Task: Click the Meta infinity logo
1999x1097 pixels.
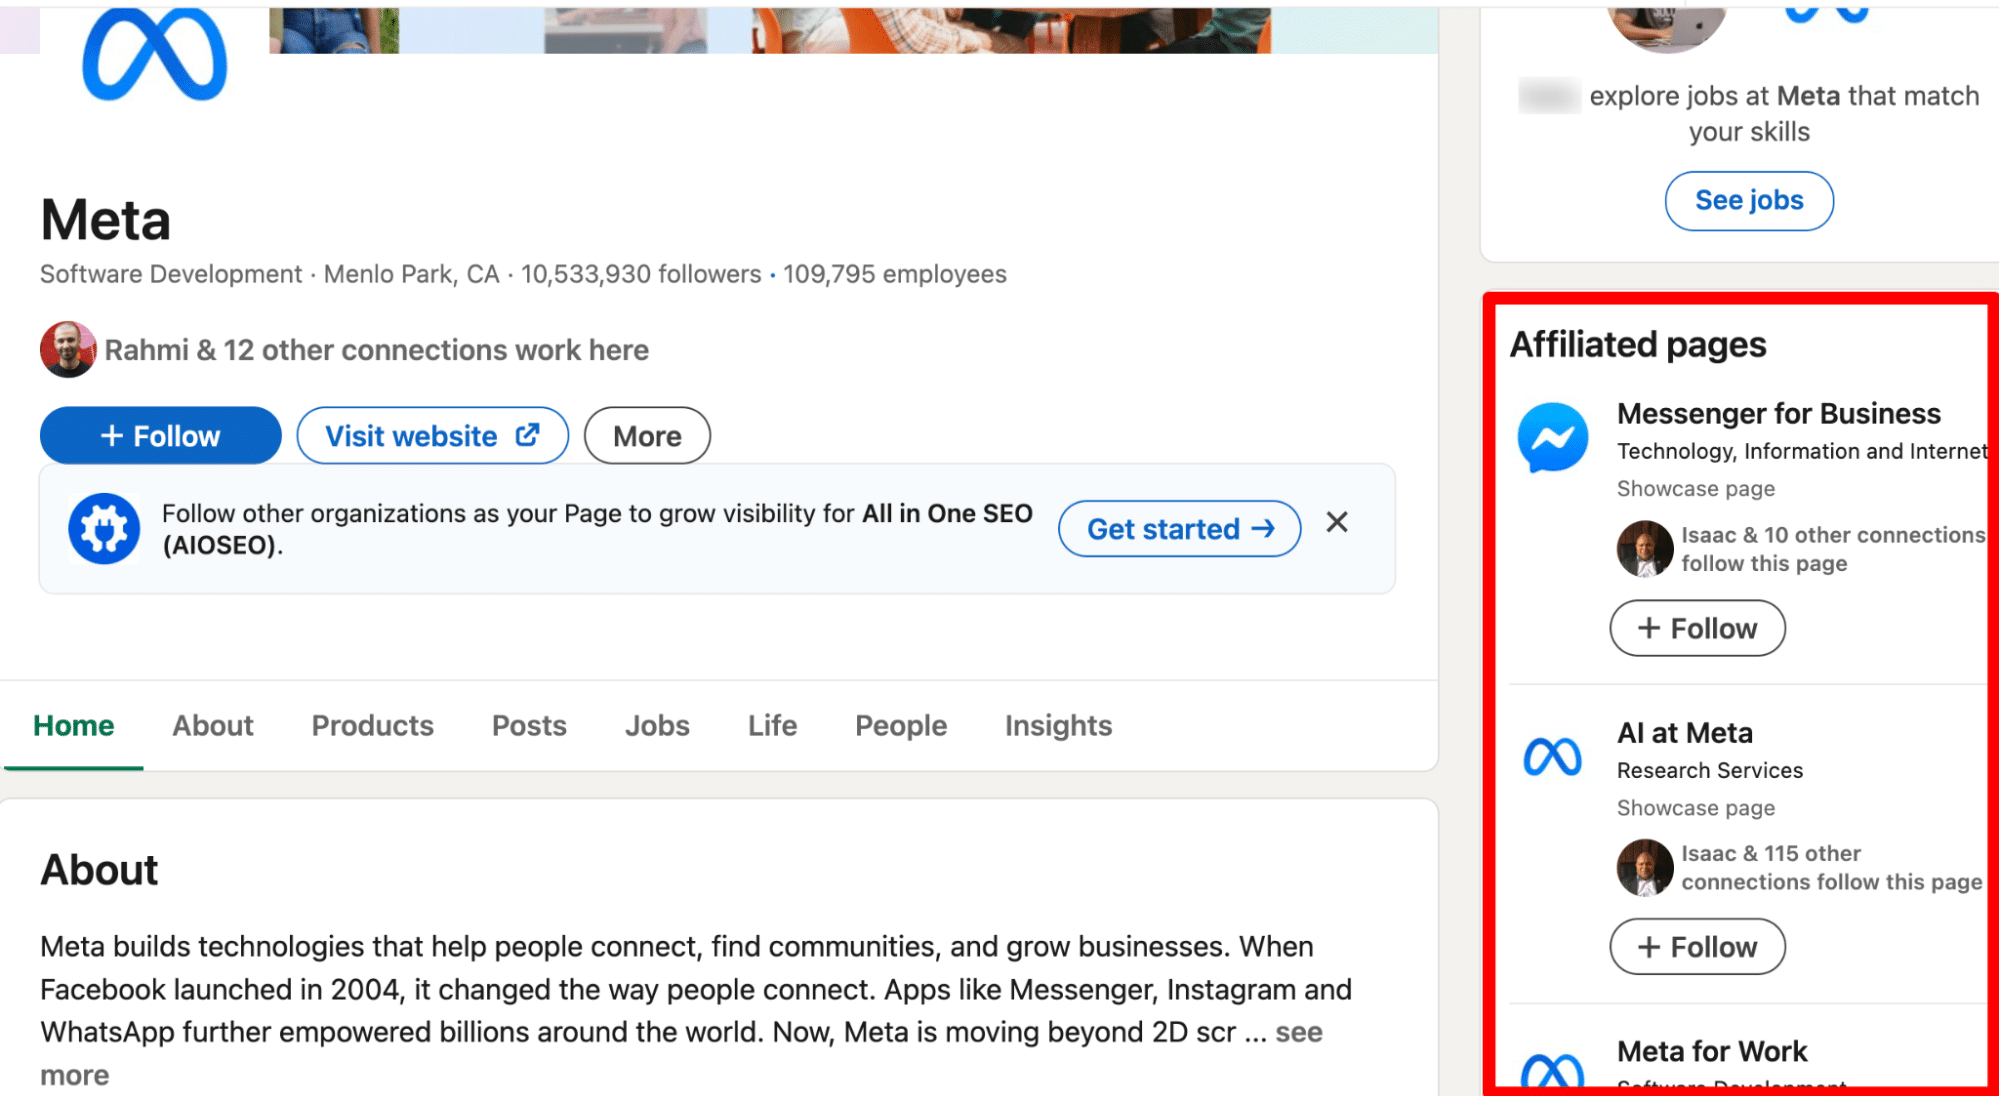Action: point(154,54)
